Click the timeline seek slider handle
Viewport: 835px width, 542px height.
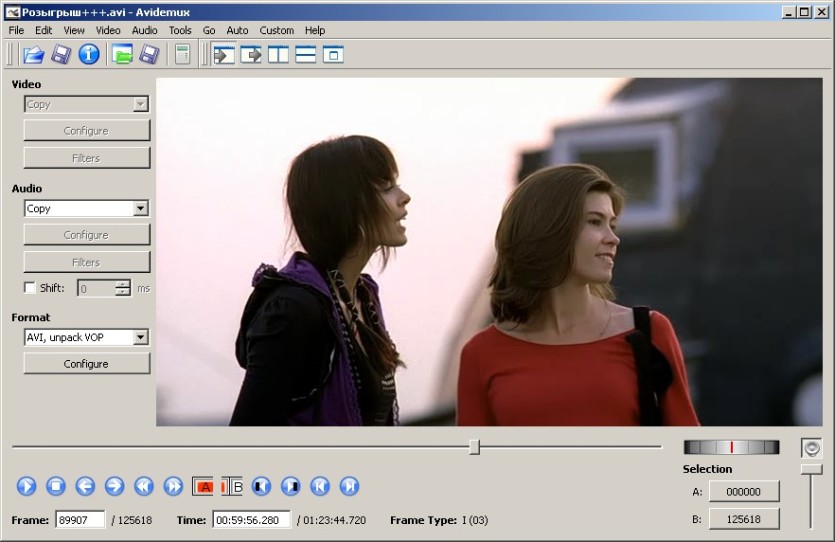pyautogui.click(x=474, y=447)
